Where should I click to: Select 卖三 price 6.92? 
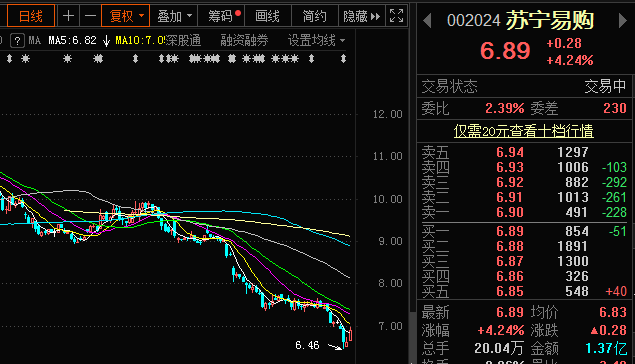coord(510,182)
